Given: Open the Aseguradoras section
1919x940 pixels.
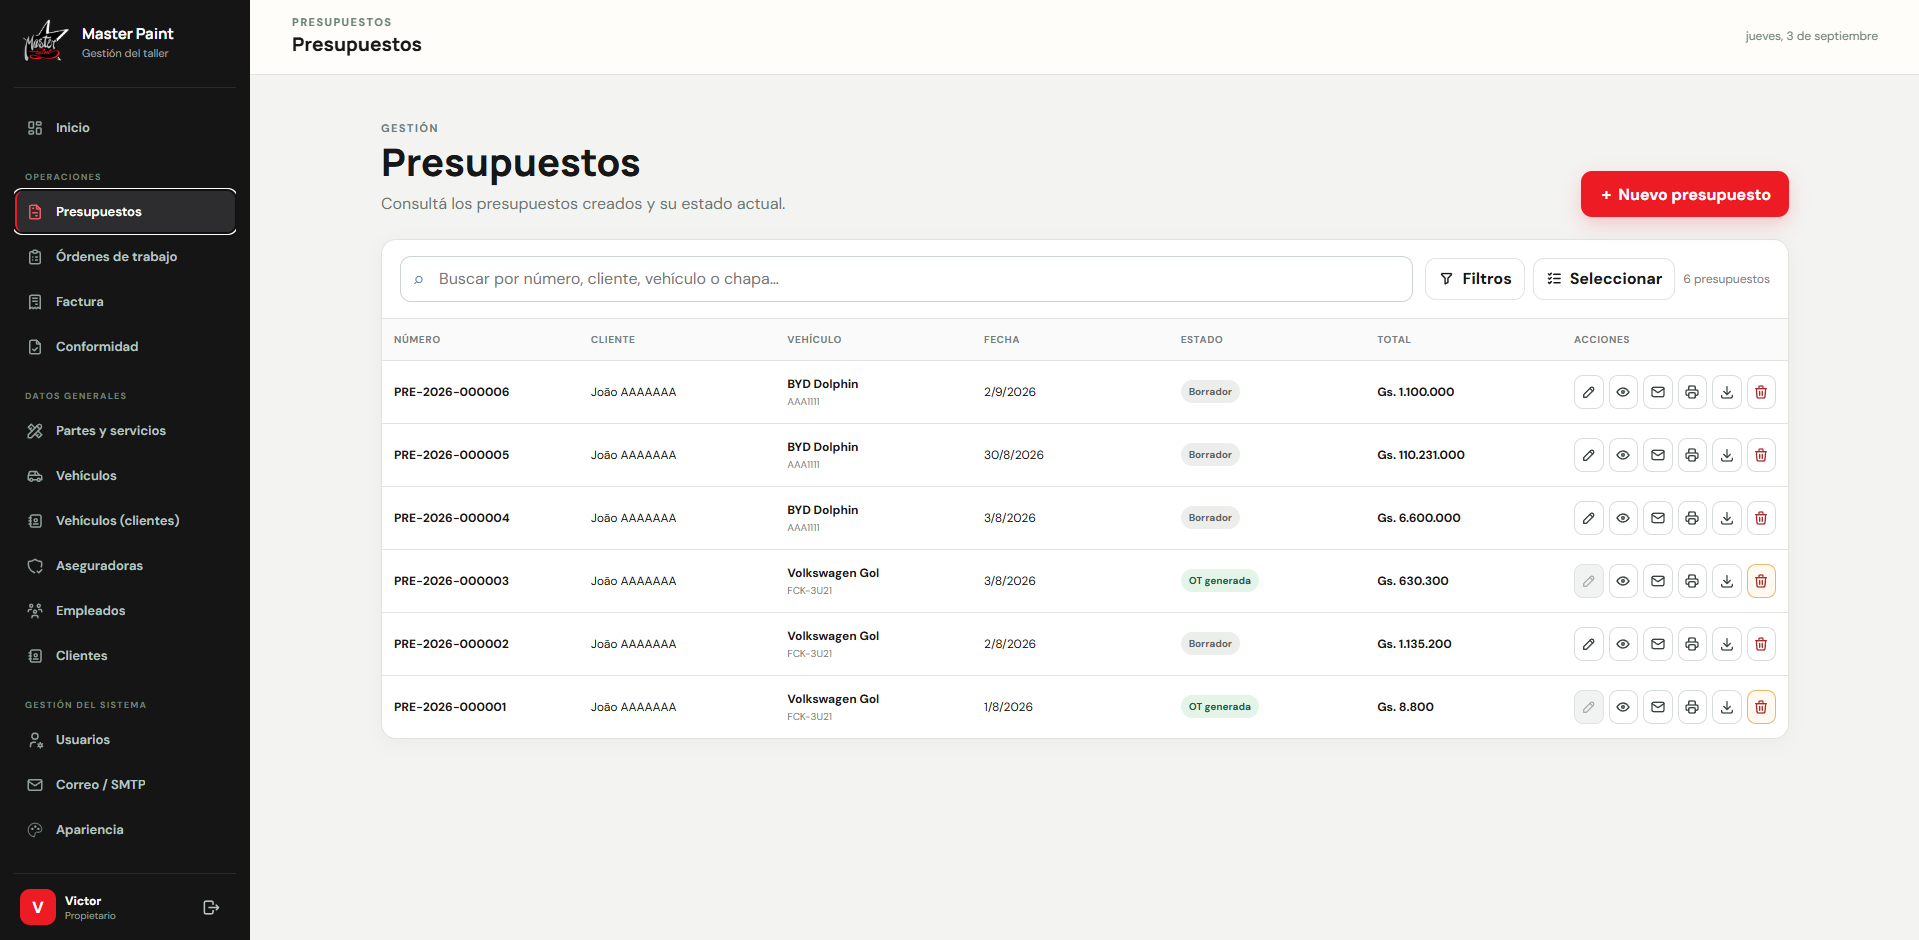Looking at the screenshot, I should click(125, 566).
